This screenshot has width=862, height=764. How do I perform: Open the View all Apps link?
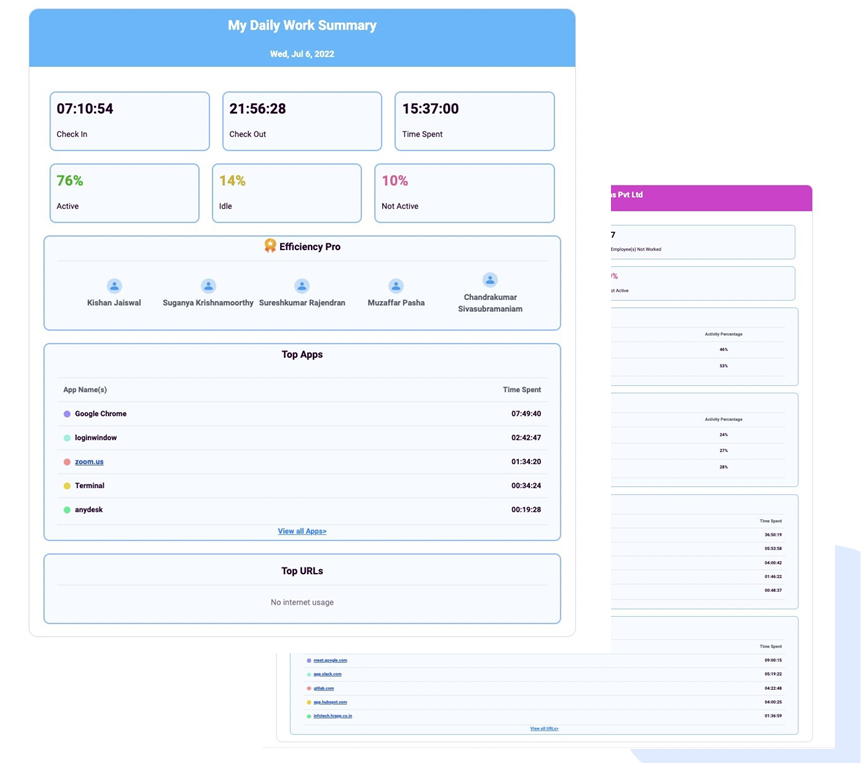pyautogui.click(x=302, y=531)
